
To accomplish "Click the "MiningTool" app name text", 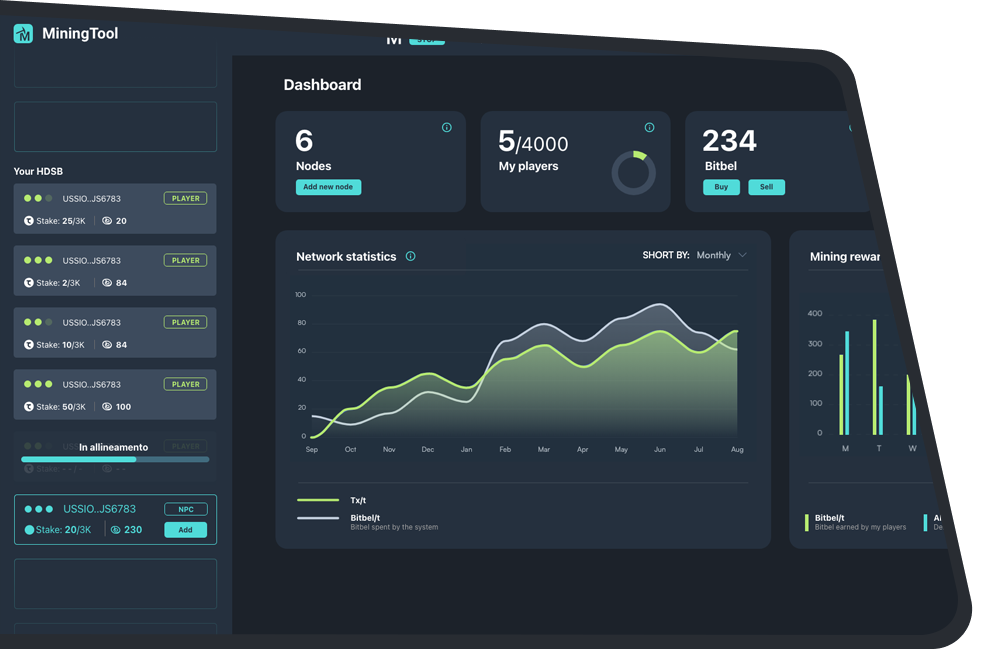I will click(80, 34).
